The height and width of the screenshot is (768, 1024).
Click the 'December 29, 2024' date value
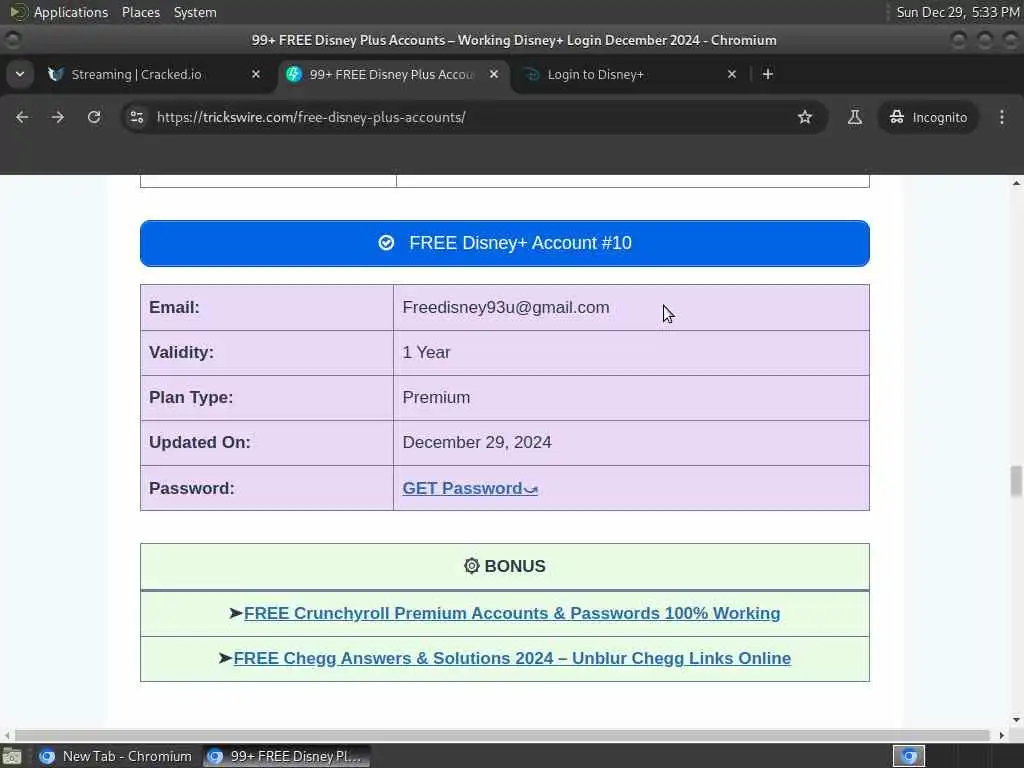(x=477, y=443)
